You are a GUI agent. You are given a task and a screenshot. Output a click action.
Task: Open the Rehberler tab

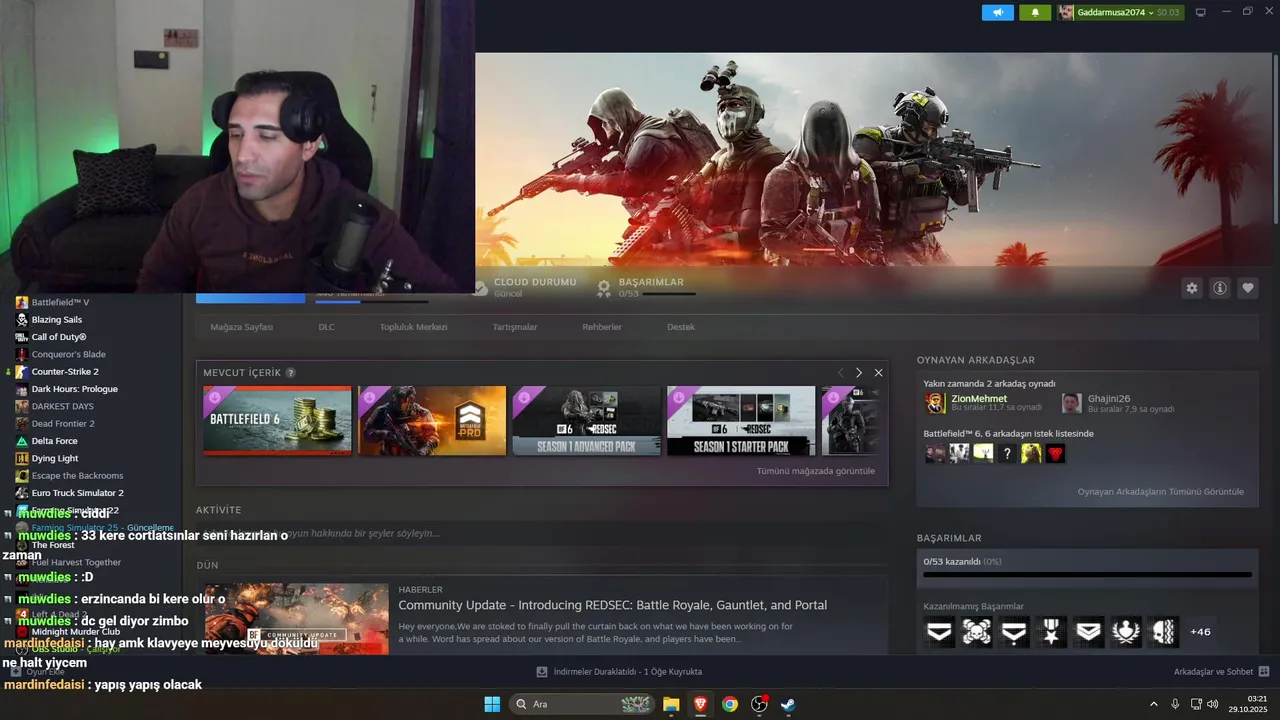pos(602,327)
